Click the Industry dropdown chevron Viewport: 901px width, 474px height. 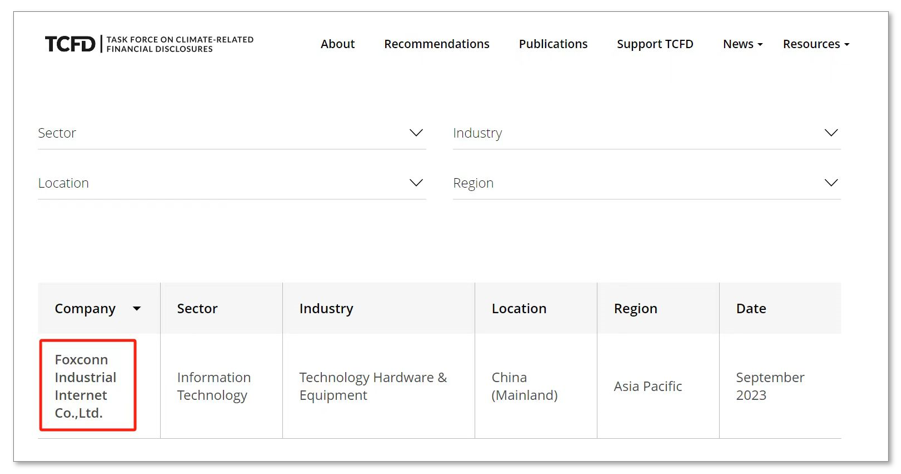pos(831,133)
